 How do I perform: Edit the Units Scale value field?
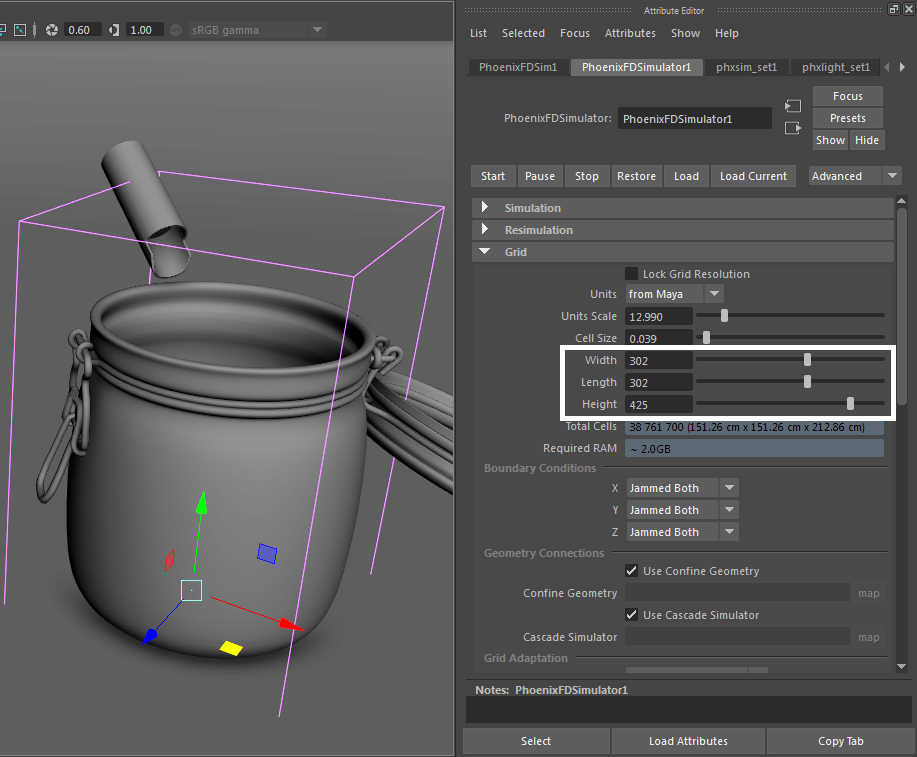[x=659, y=316]
